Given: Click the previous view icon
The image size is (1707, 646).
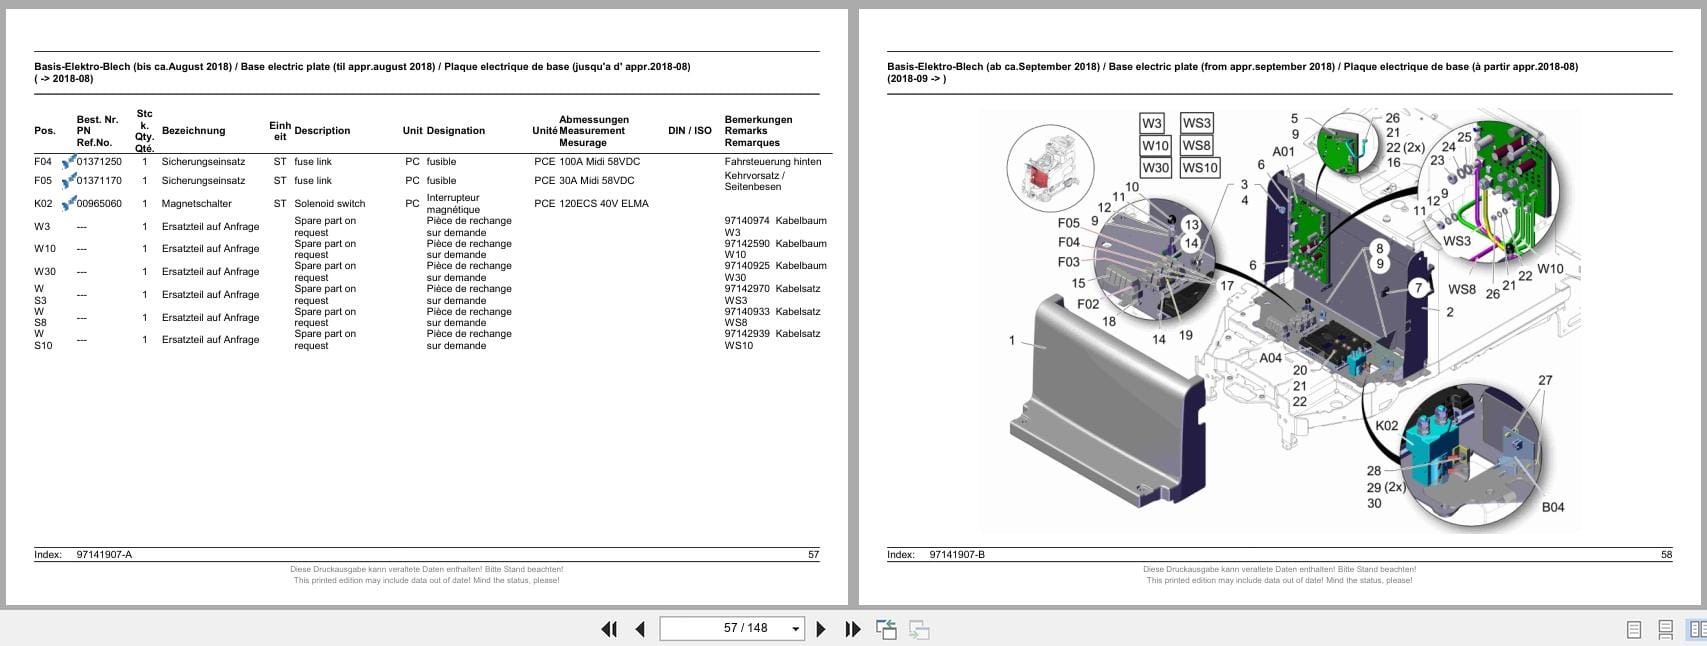Looking at the screenshot, I should tap(886, 629).
